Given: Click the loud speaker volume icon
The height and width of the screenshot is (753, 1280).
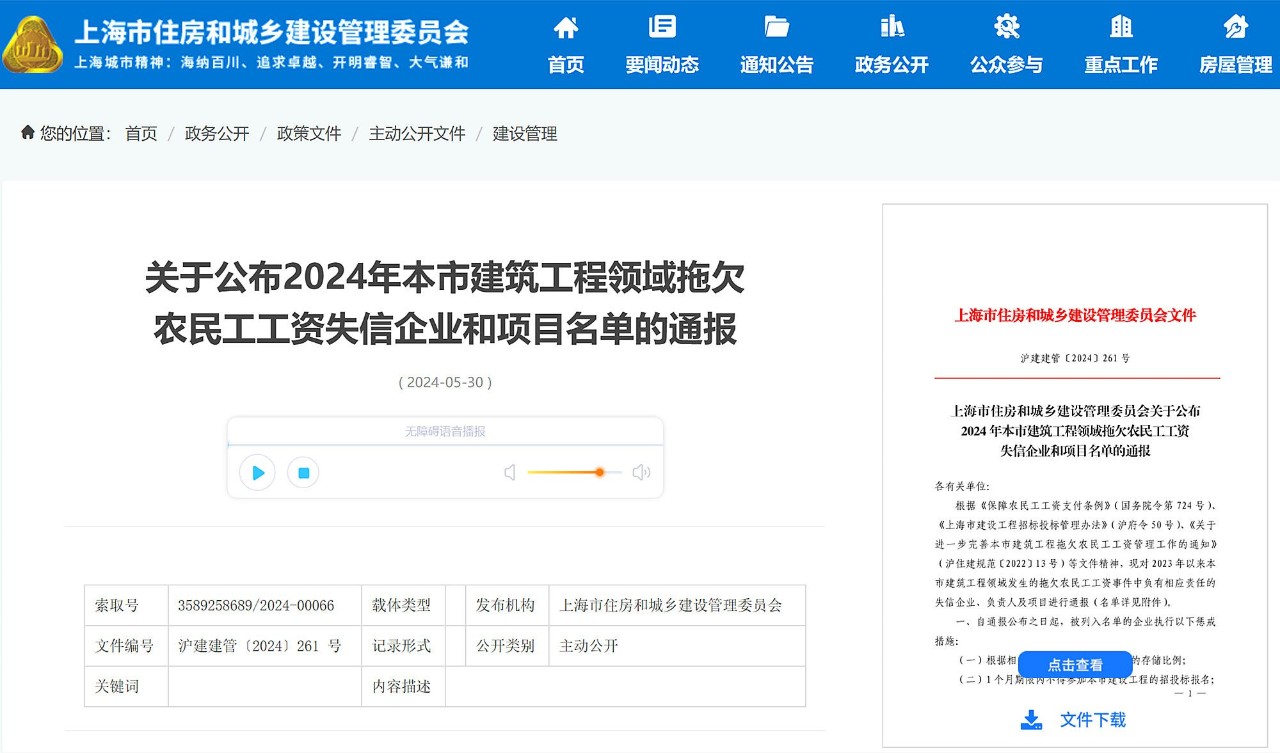Looking at the screenshot, I should pos(641,472).
